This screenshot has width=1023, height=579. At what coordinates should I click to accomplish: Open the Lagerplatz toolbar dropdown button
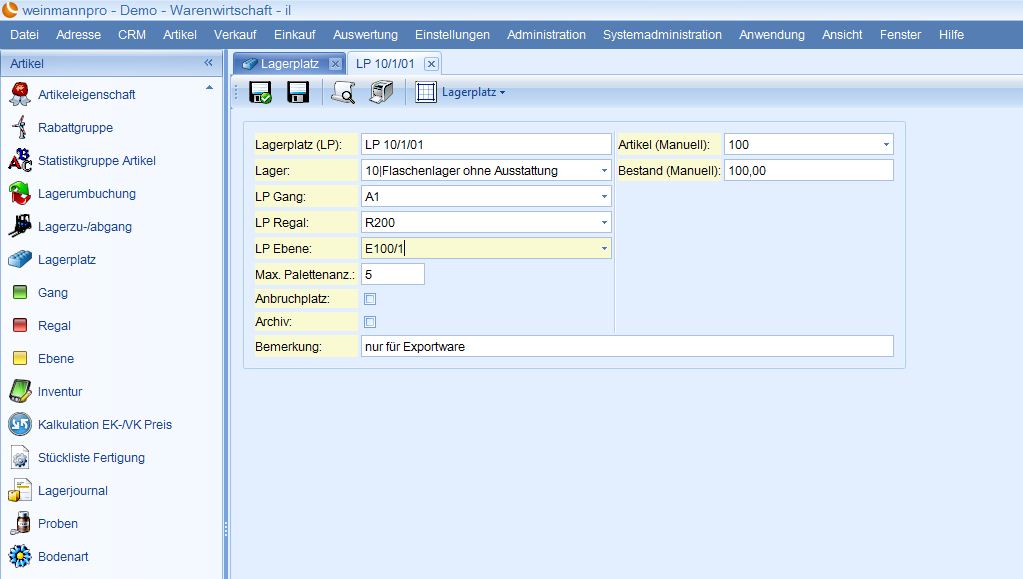click(474, 93)
